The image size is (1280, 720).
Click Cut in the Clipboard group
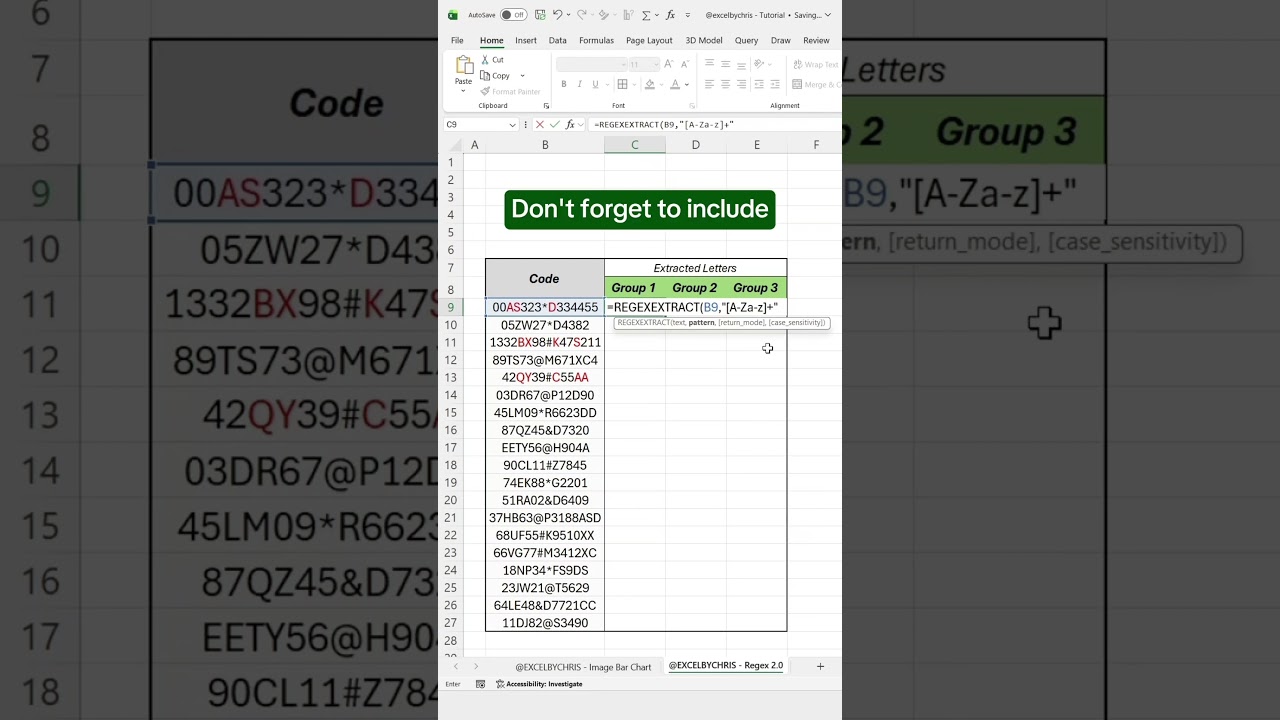(x=492, y=60)
